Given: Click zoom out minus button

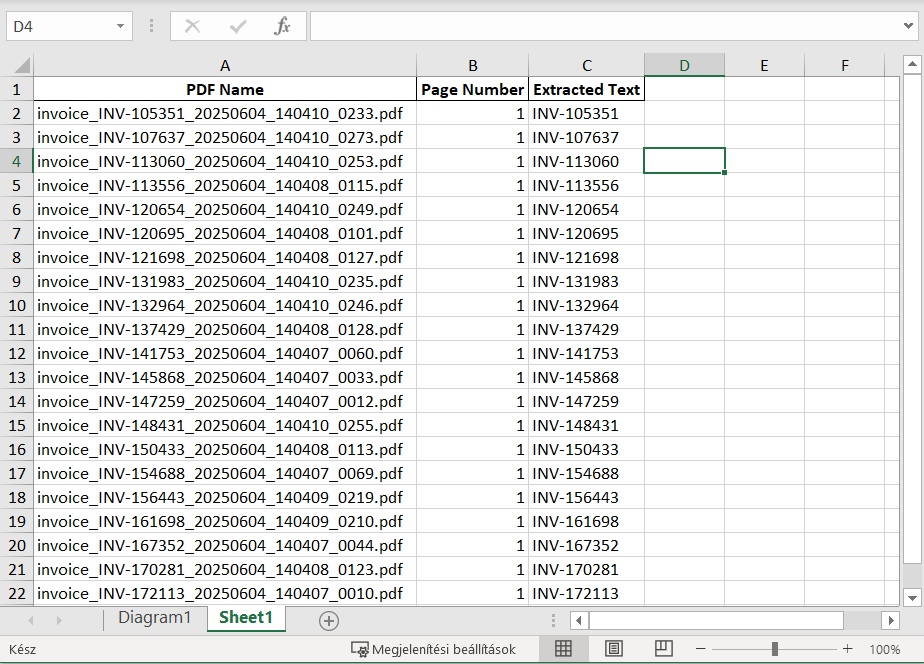Looking at the screenshot, I should click(701, 649).
